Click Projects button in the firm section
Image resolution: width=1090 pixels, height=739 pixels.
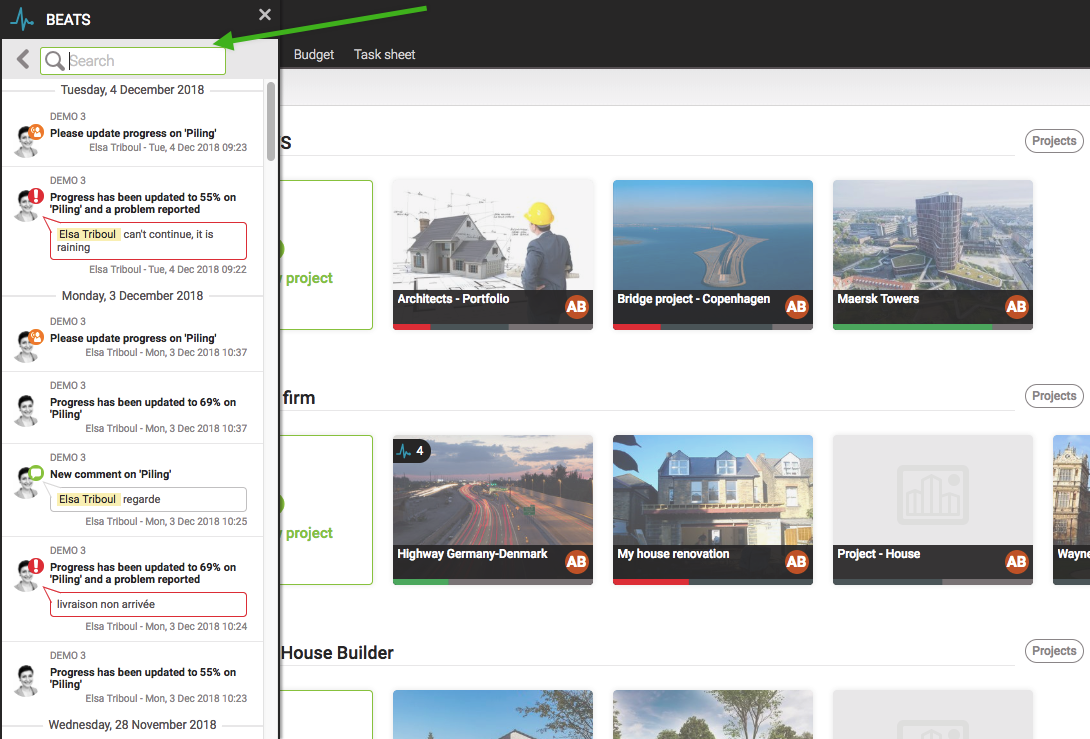click(1054, 396)
